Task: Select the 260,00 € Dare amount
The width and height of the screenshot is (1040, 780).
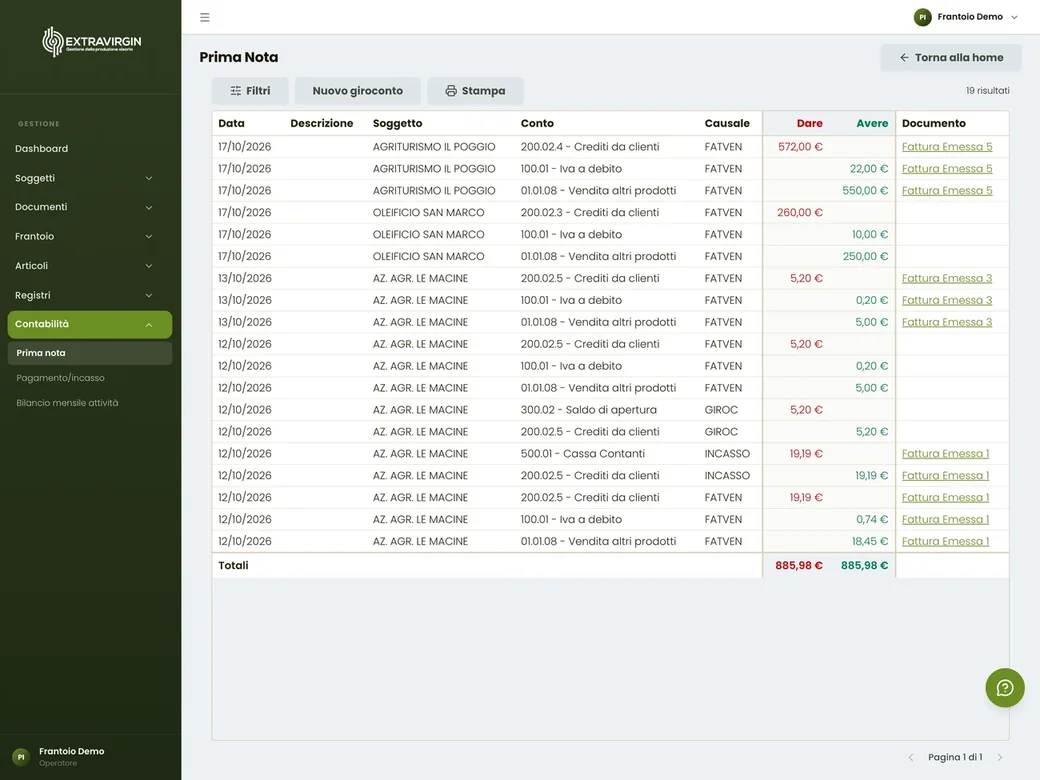Action: 799,212
